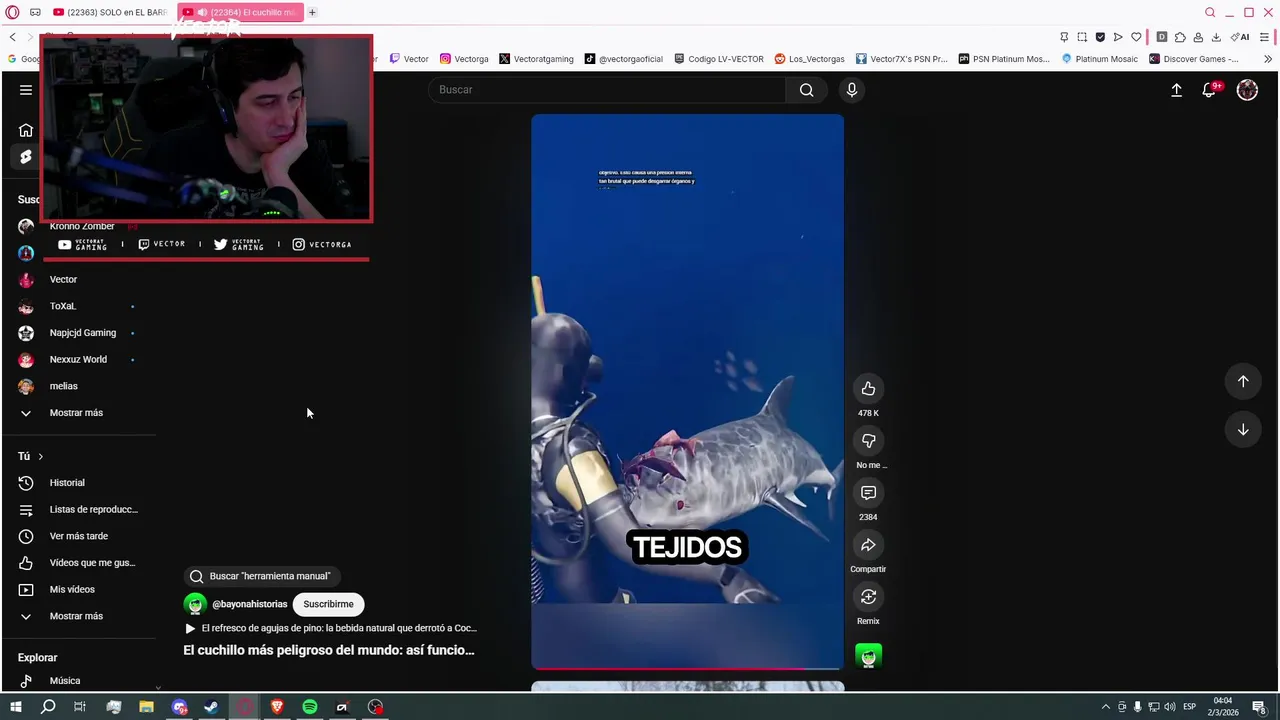Open the Codigo LV-VECTOR bookmark
Screen dimensions: 1280x720
coord(719,59)
